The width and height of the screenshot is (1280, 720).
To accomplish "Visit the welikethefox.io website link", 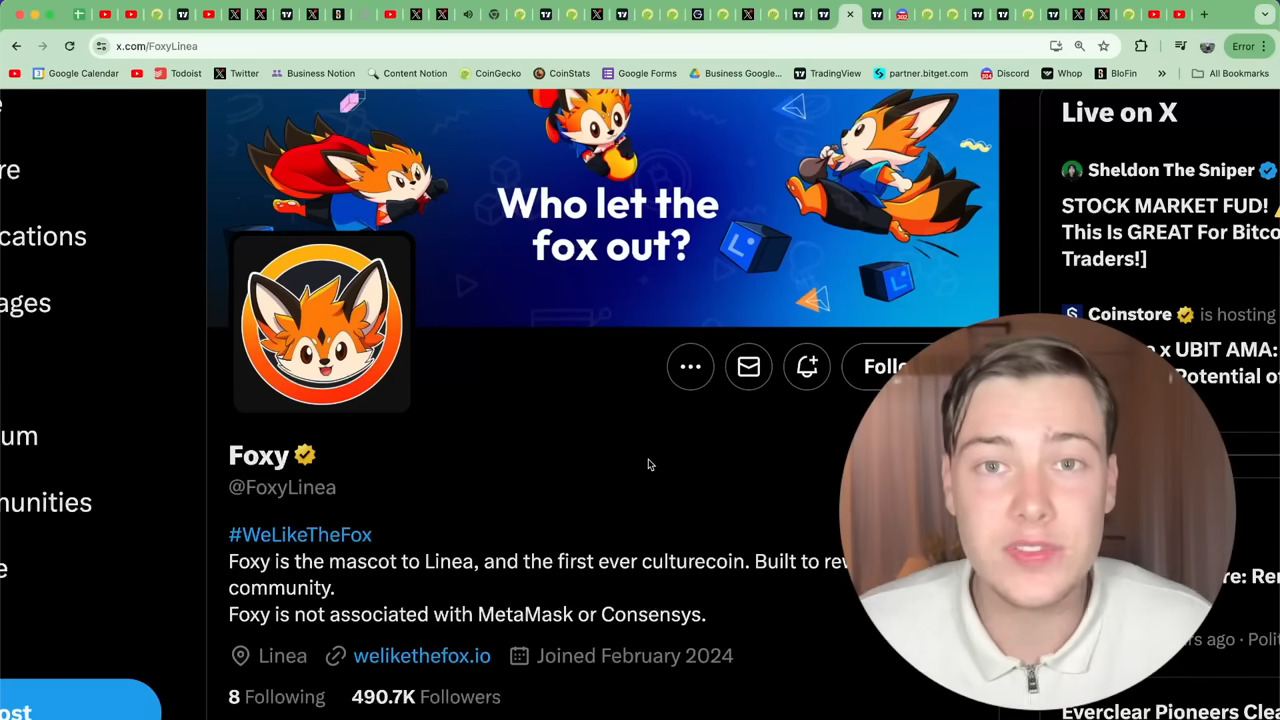I will (x=422, y=656).
